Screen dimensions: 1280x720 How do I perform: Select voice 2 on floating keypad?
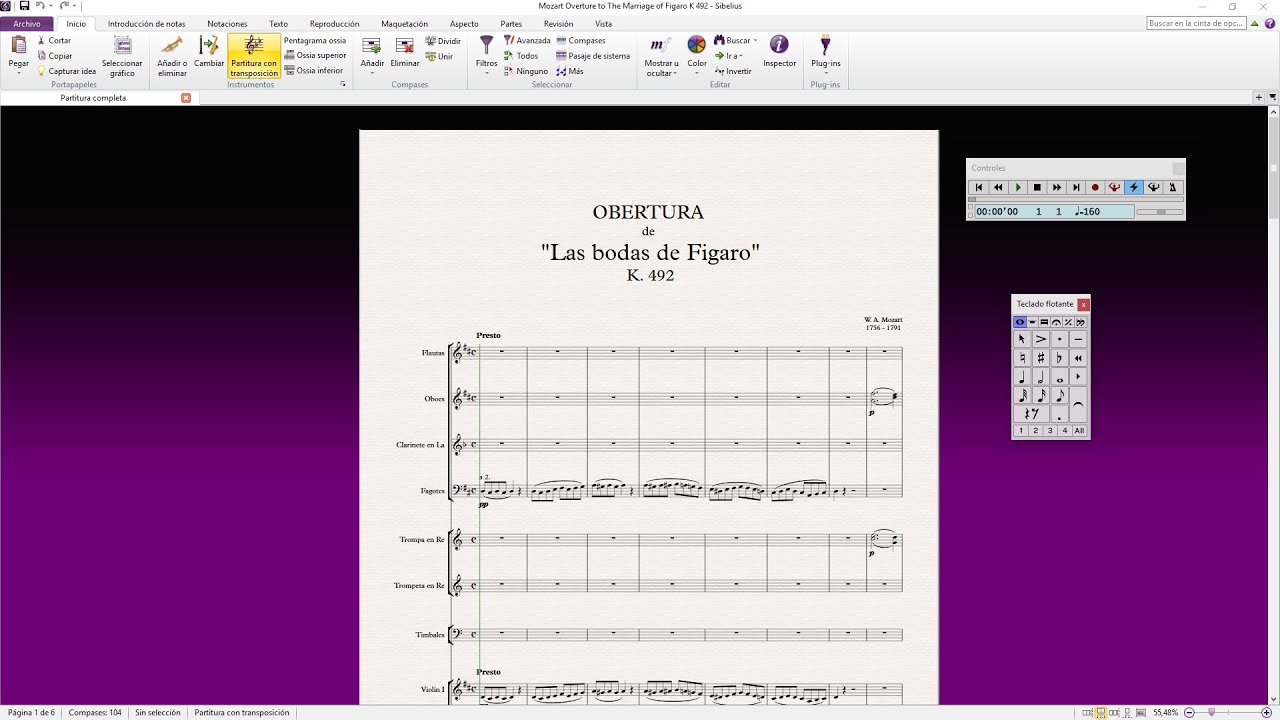(x=1035, y=431)
